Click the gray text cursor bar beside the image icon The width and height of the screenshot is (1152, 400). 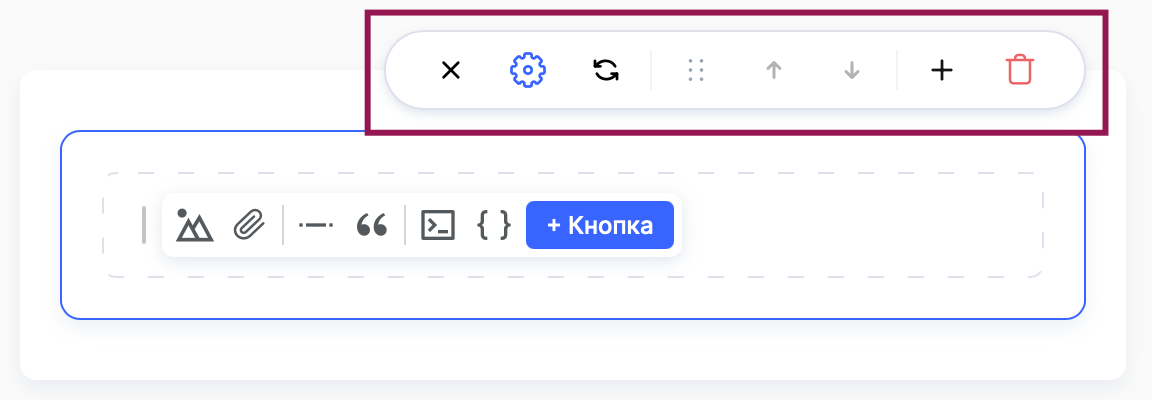tap(144, 225)
